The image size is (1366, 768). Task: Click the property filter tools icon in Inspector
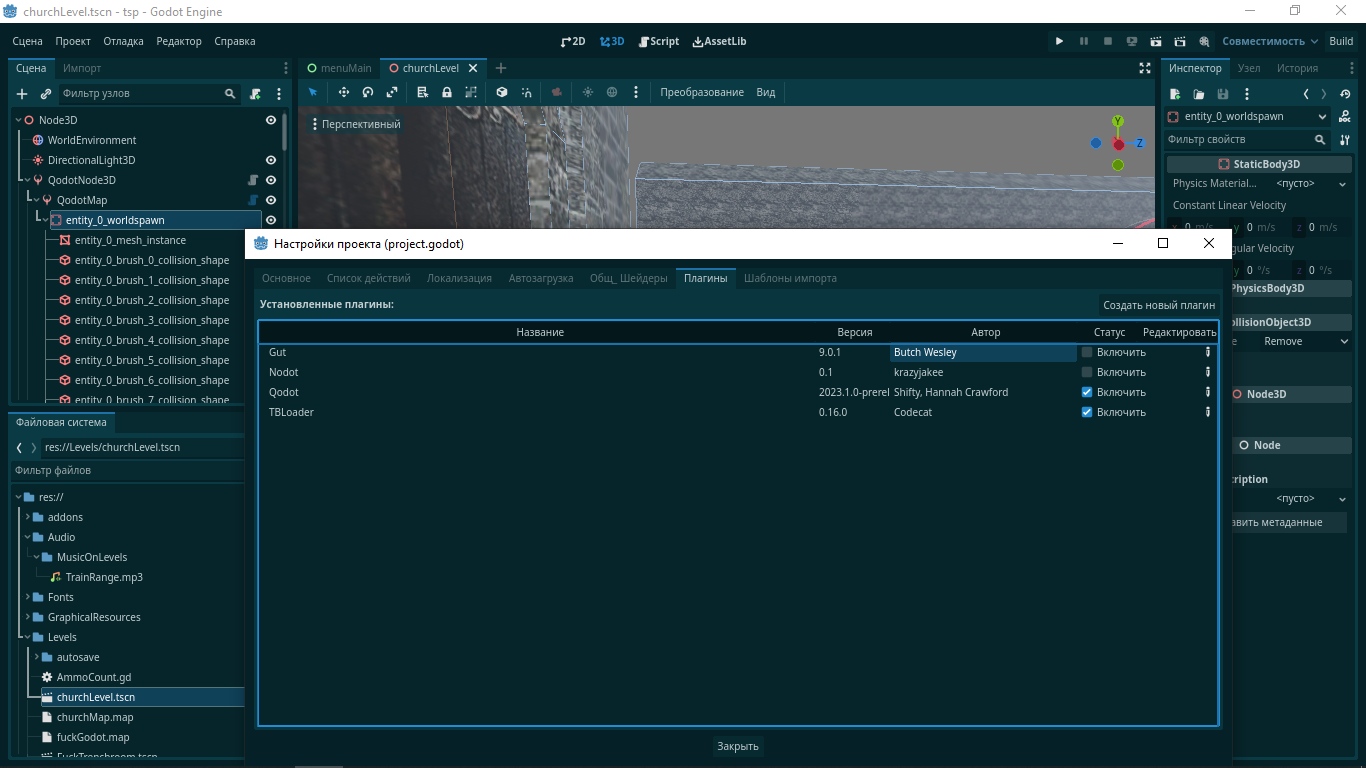[1345, 140]
